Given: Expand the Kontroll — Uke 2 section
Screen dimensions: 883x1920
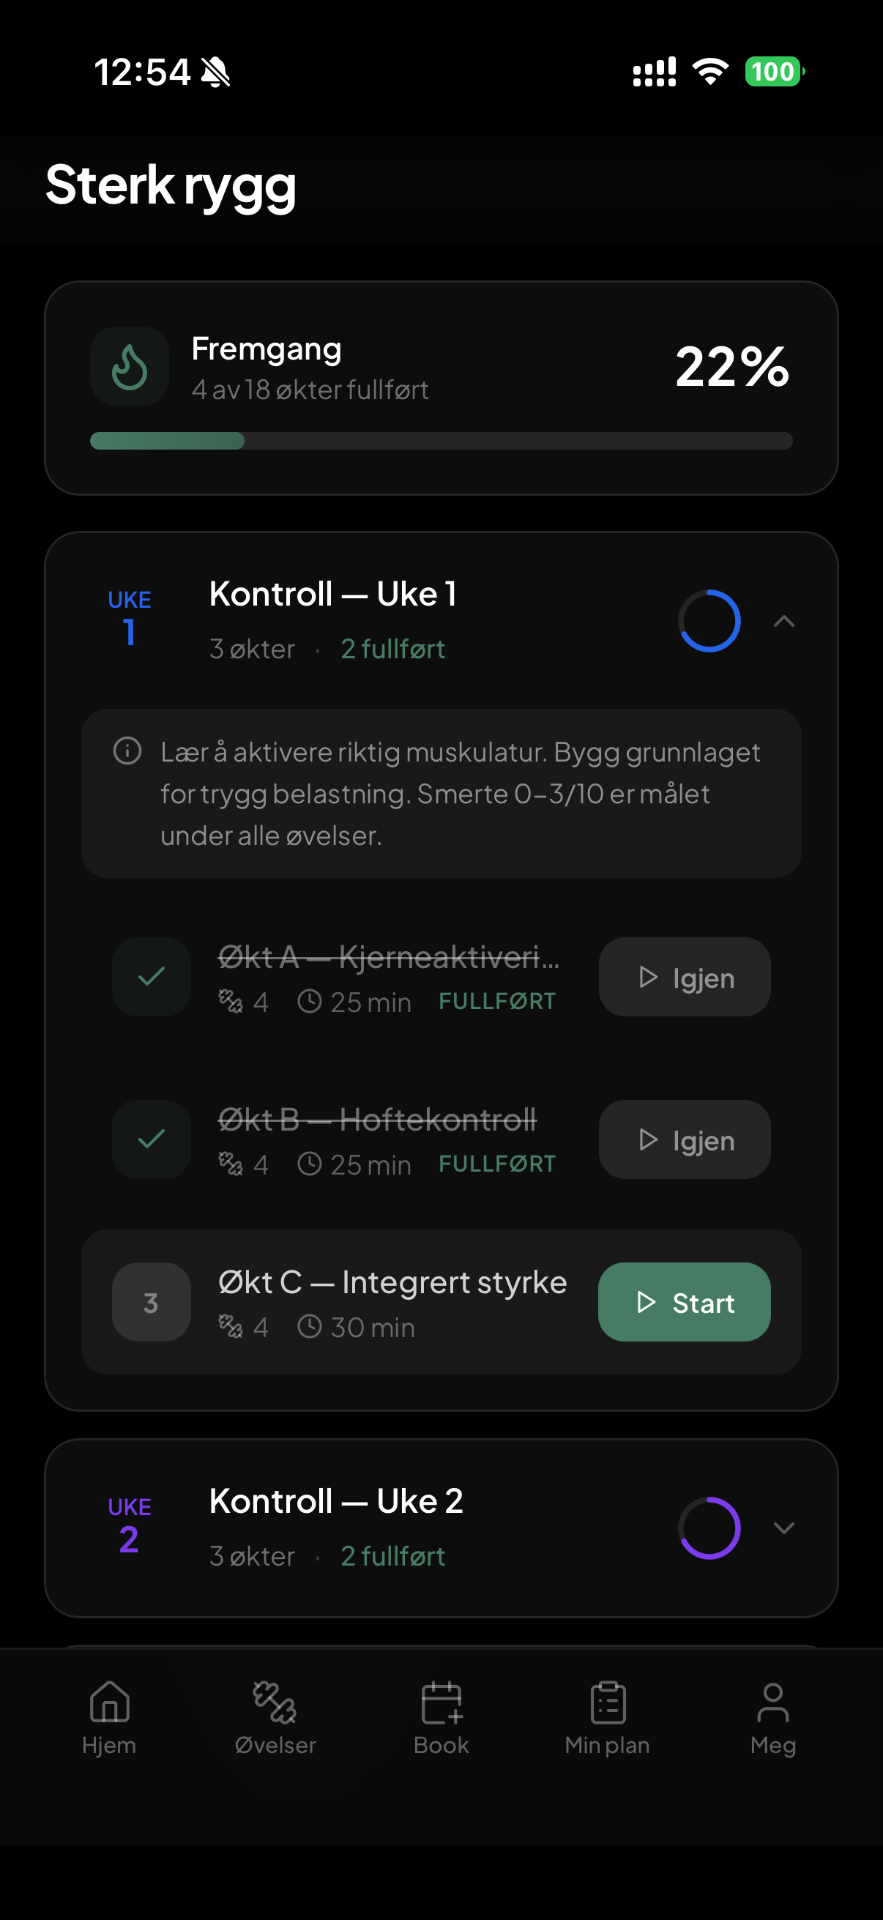Looking at the screenshot, I should pyautogui.click(x=784, y=1528).
